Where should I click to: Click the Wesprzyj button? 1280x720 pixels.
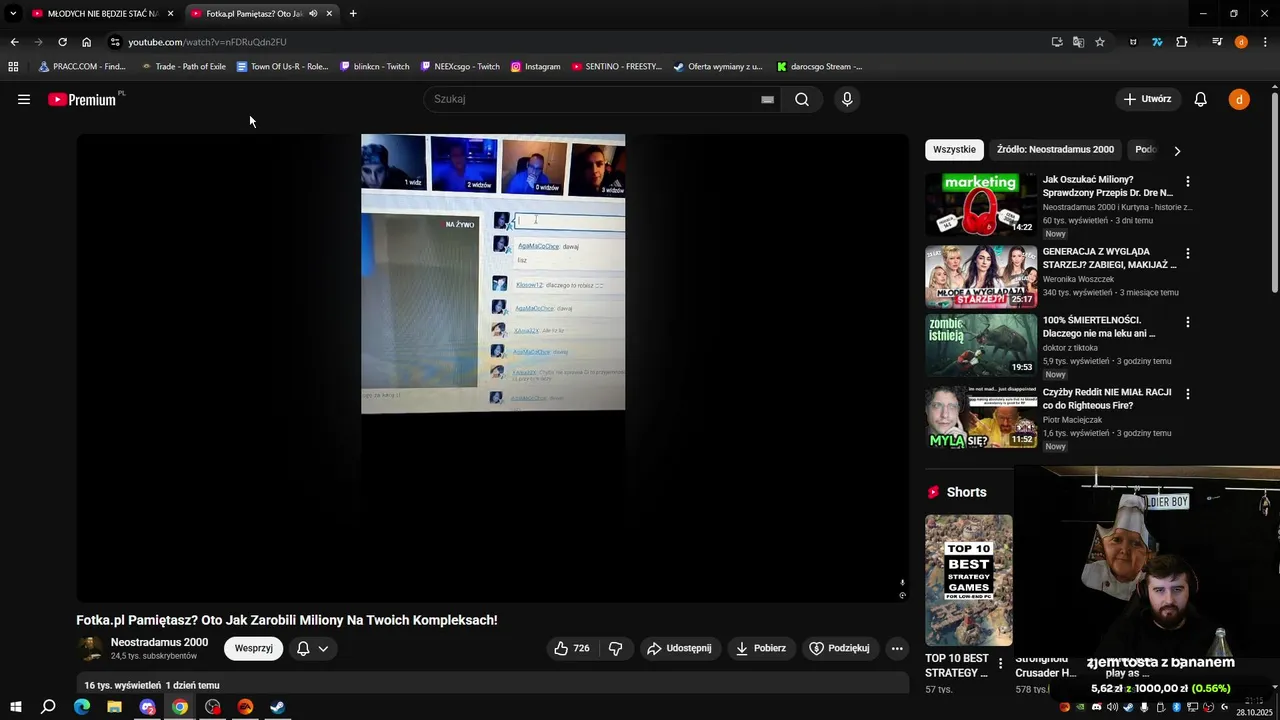click(254, 648)
